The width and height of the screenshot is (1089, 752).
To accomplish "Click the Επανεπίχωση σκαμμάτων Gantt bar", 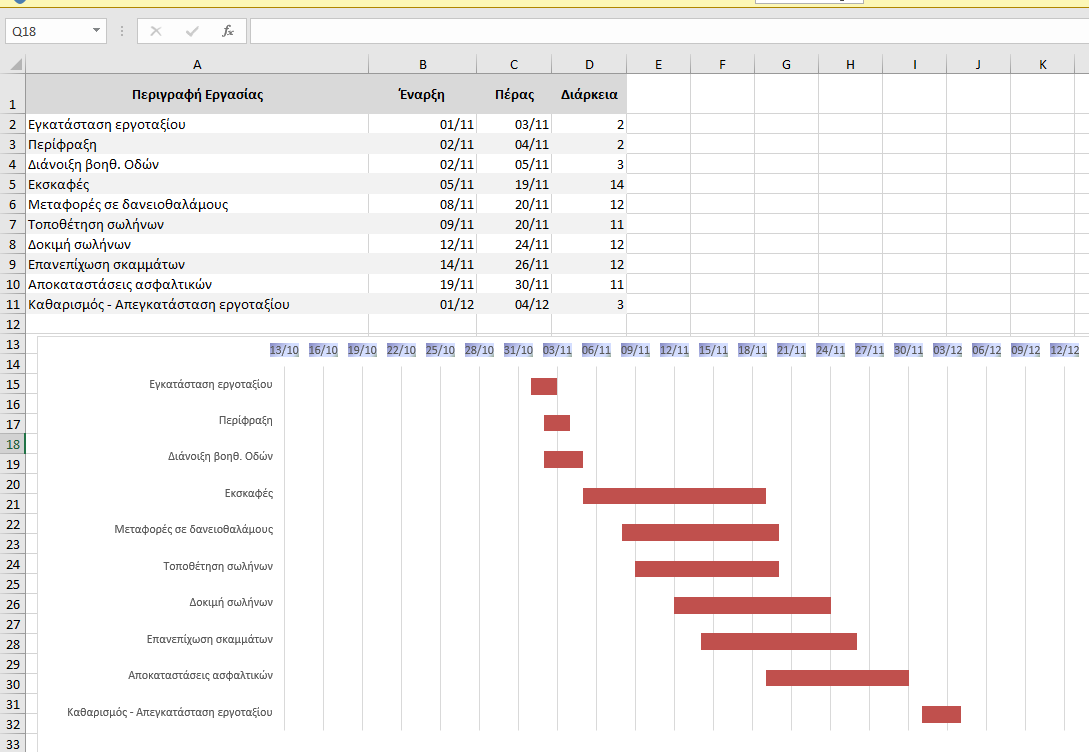I will tap(779, 642).
